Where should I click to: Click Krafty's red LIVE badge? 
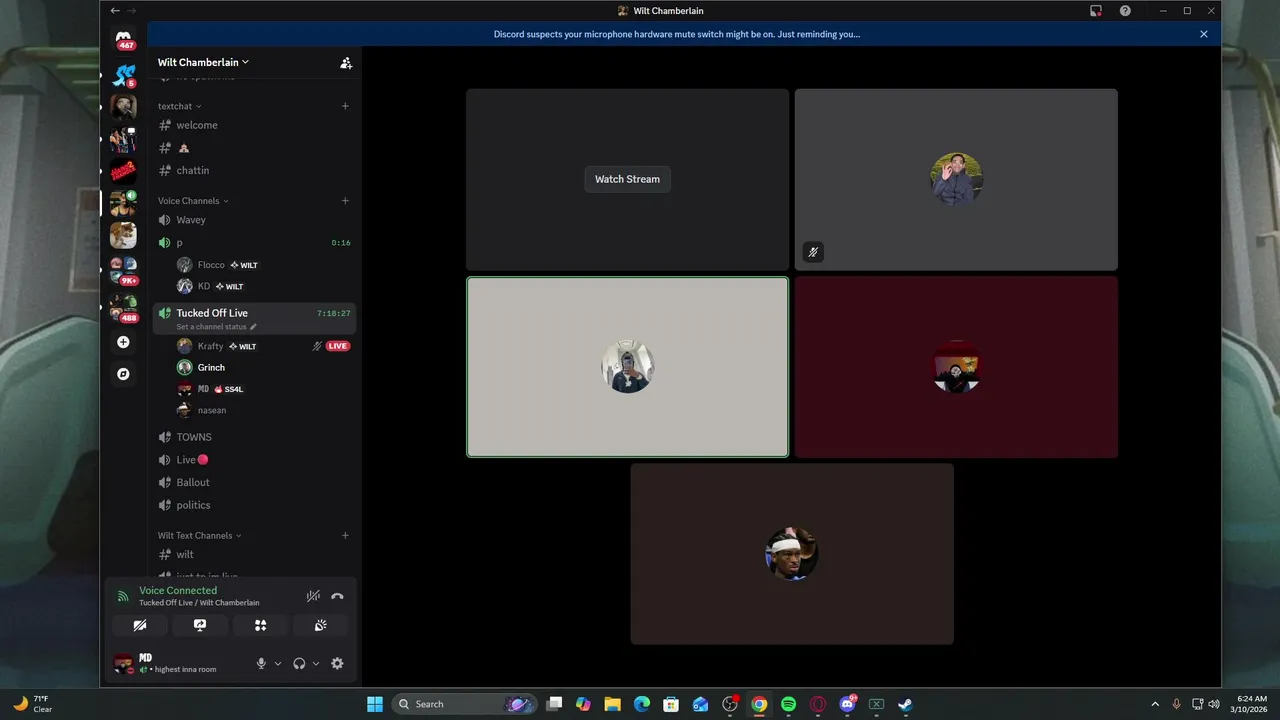[338, 346]
